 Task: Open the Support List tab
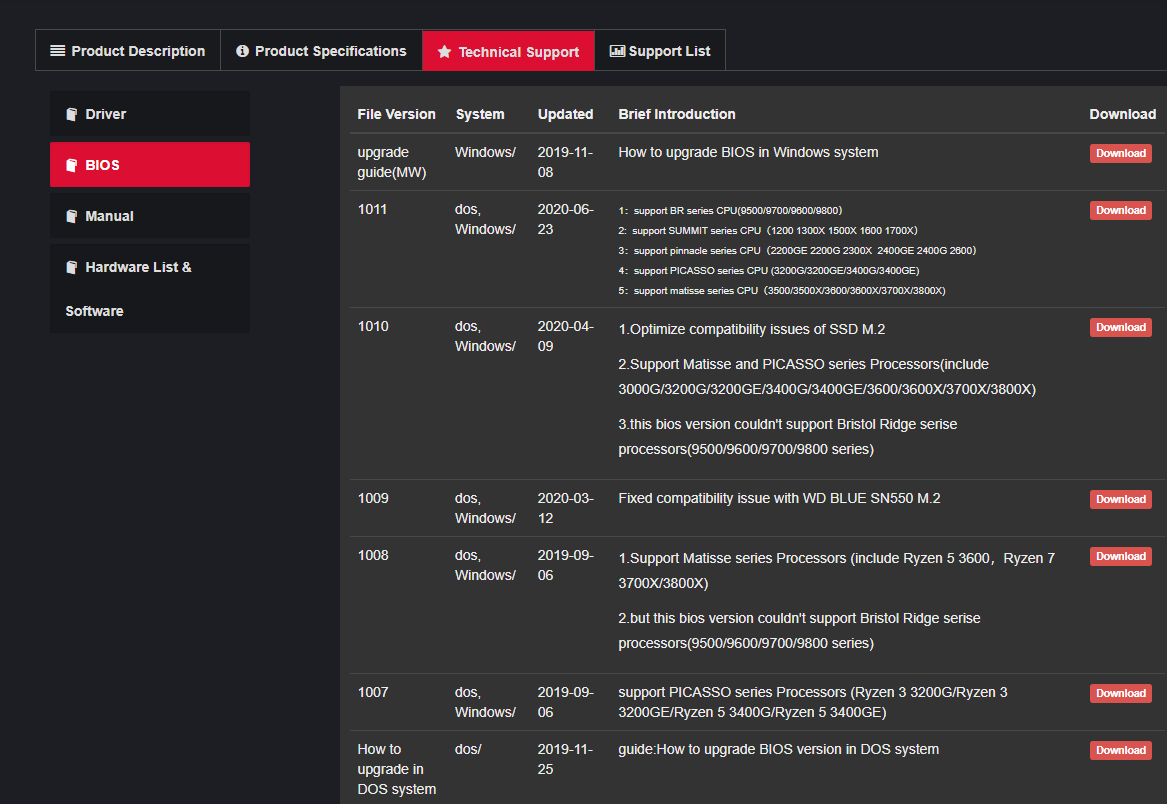click(x=660, y=51)
